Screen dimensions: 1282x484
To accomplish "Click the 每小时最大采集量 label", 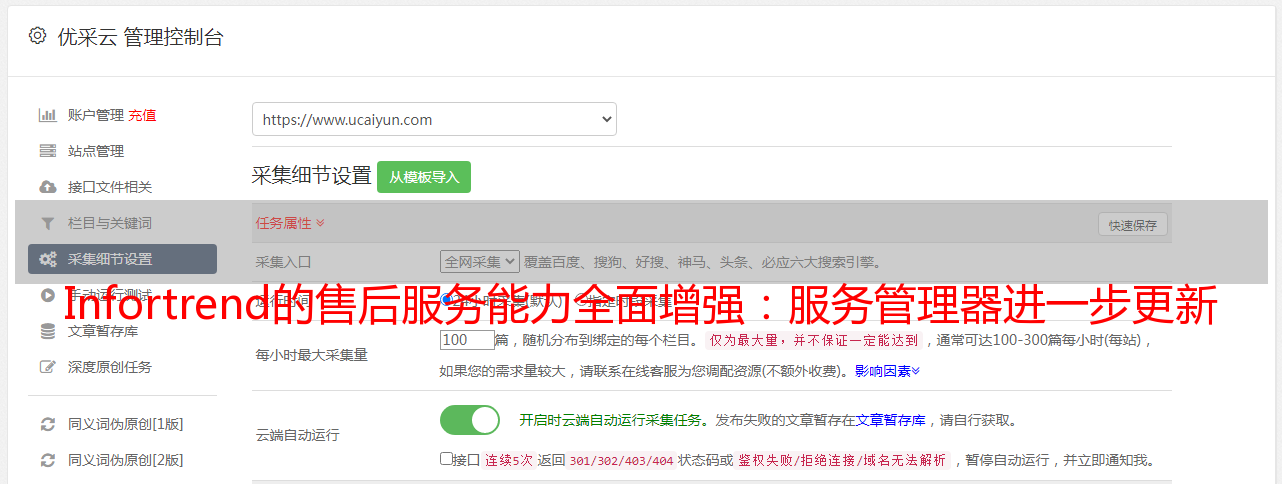I will [x=312, y=355].
